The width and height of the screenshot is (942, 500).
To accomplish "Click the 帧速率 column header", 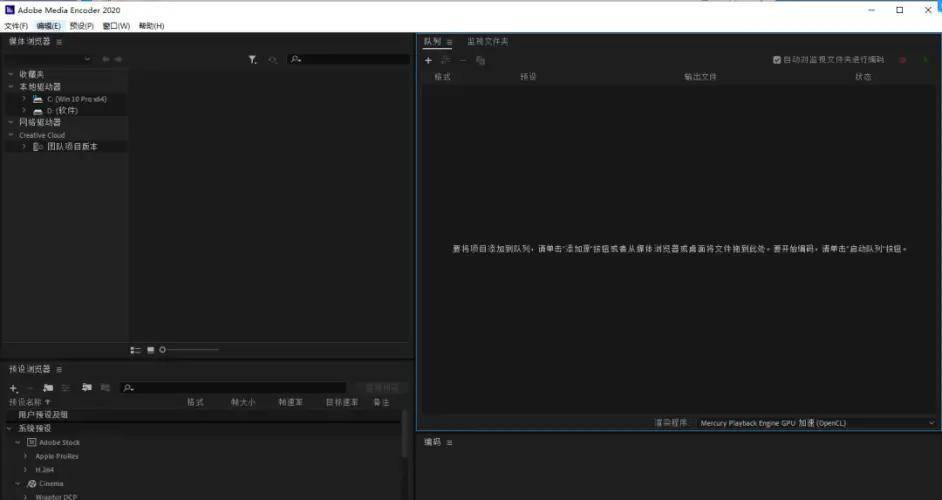I will click(291, 402).
